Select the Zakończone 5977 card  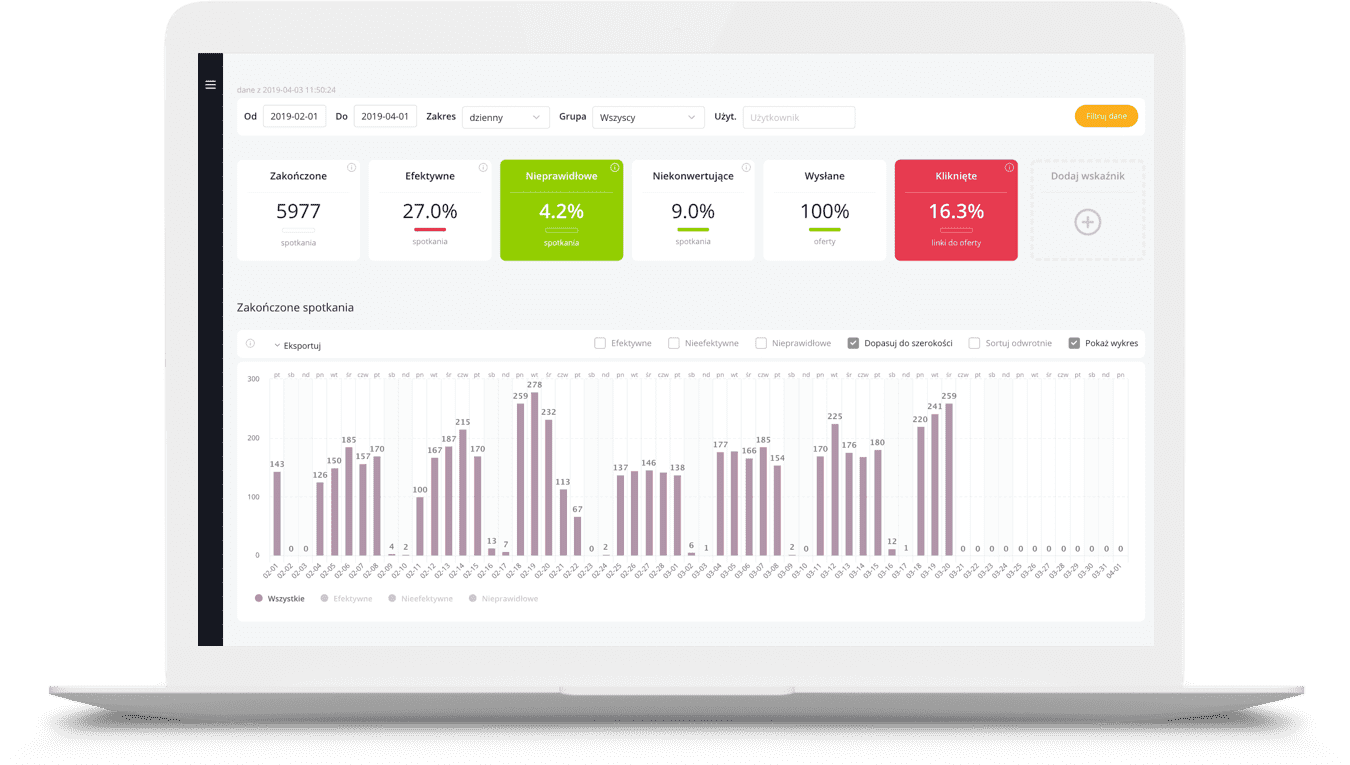tap(298, 210)
